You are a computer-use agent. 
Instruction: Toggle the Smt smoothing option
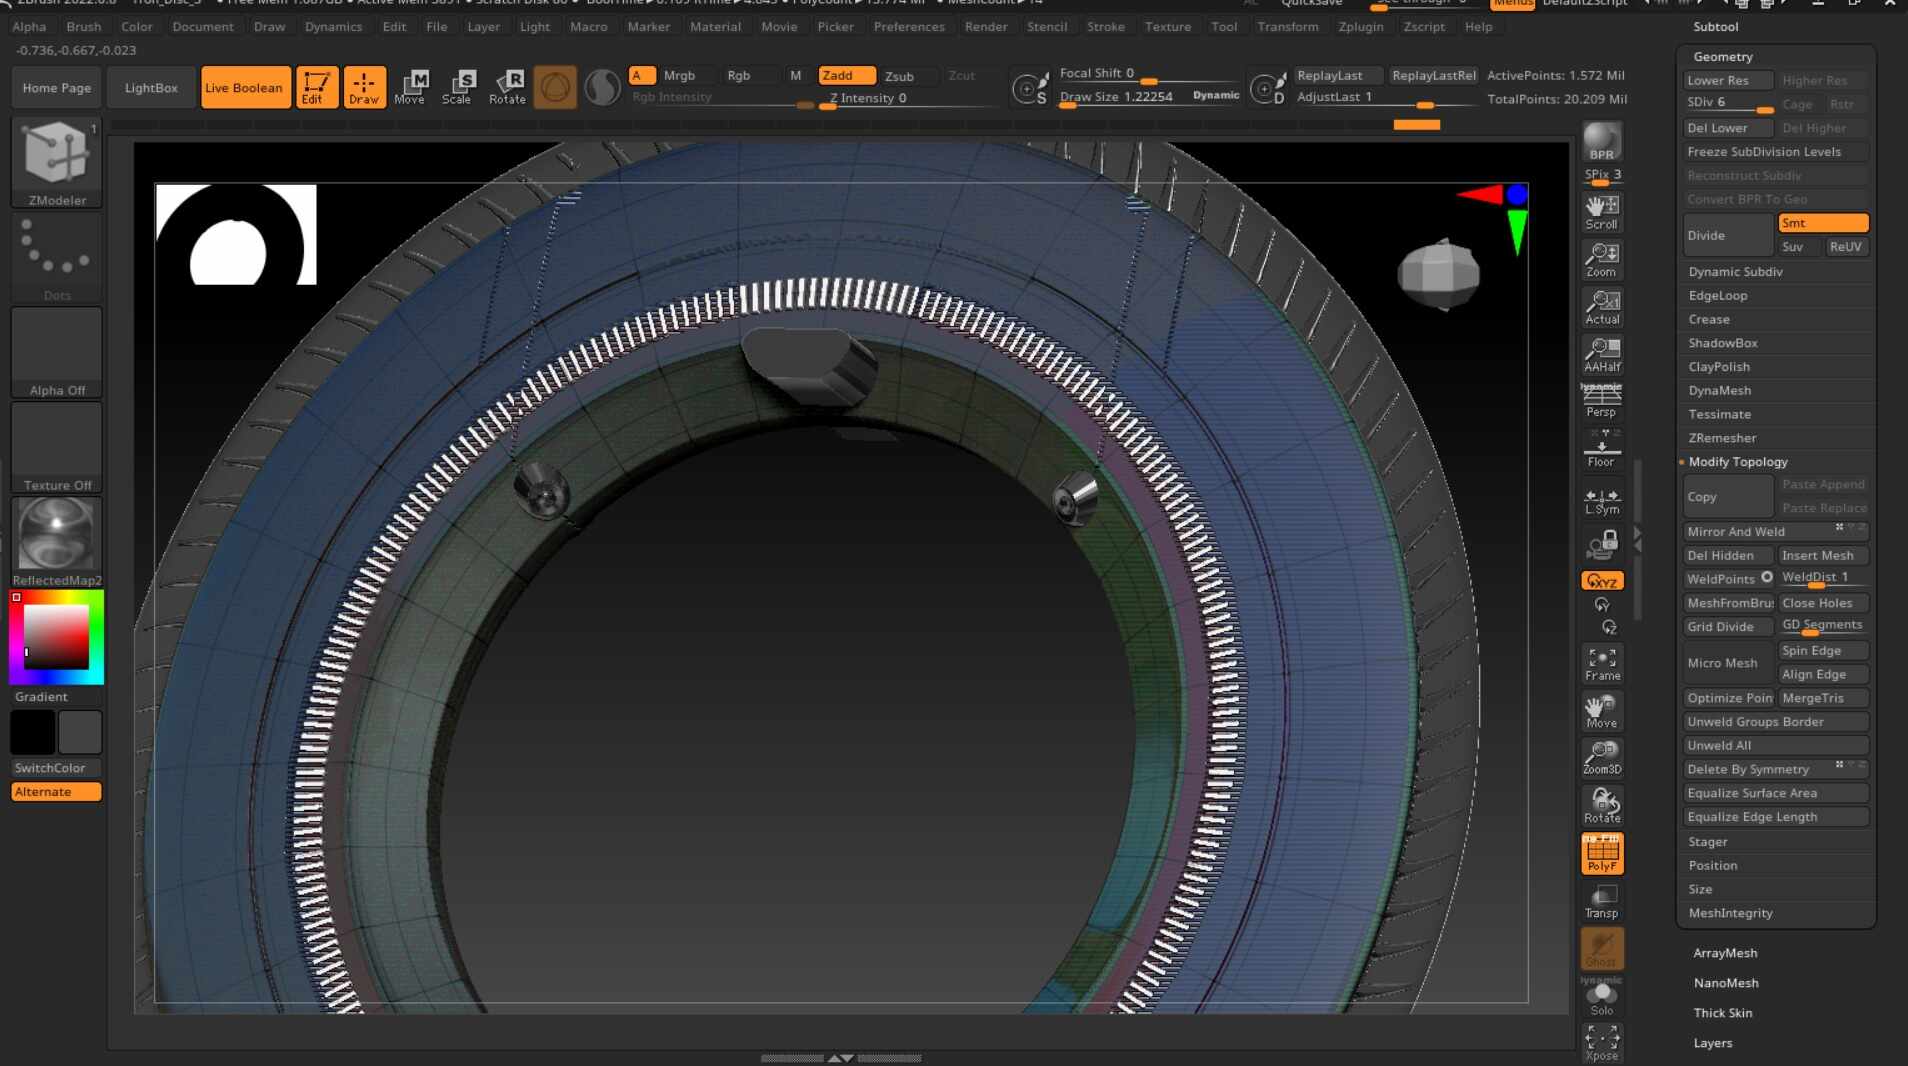point(1822,223)
